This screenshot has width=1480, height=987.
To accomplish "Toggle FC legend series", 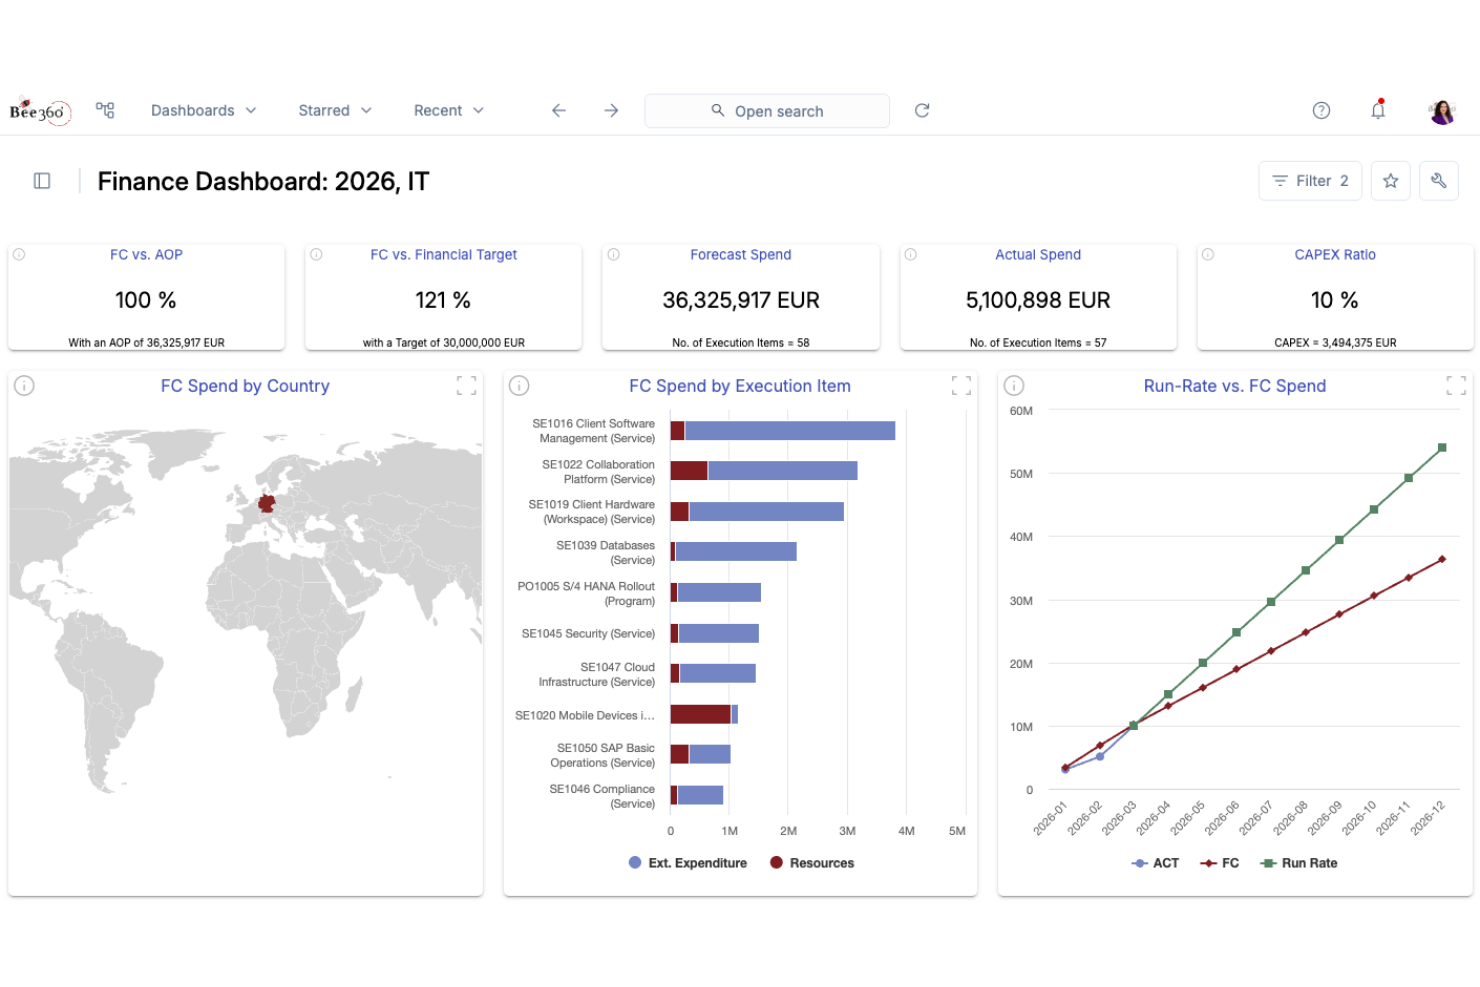I will coord(1219,863).
